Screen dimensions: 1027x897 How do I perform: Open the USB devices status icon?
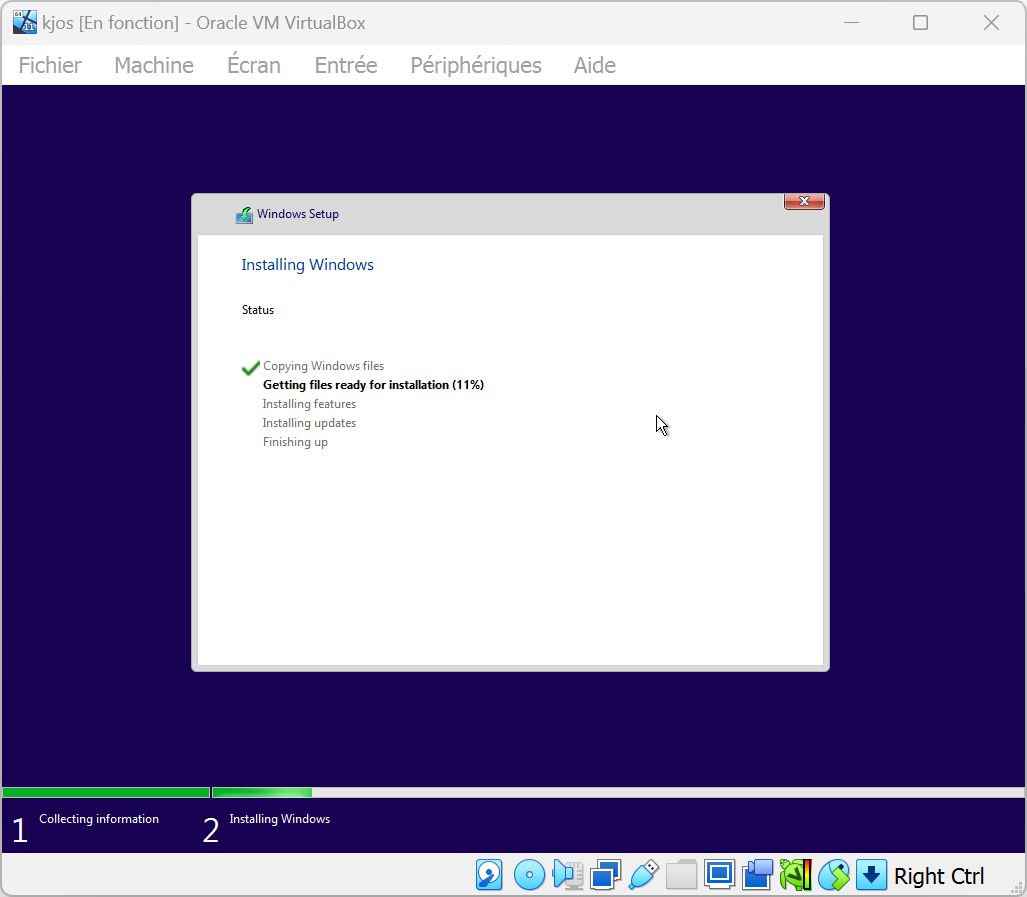point(643,875)
